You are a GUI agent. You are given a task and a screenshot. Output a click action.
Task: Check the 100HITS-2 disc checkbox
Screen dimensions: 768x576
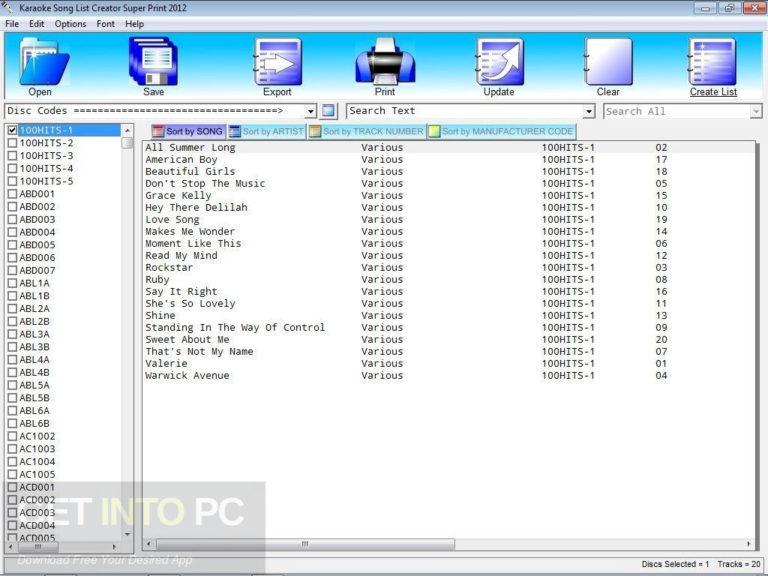(13, 143)
